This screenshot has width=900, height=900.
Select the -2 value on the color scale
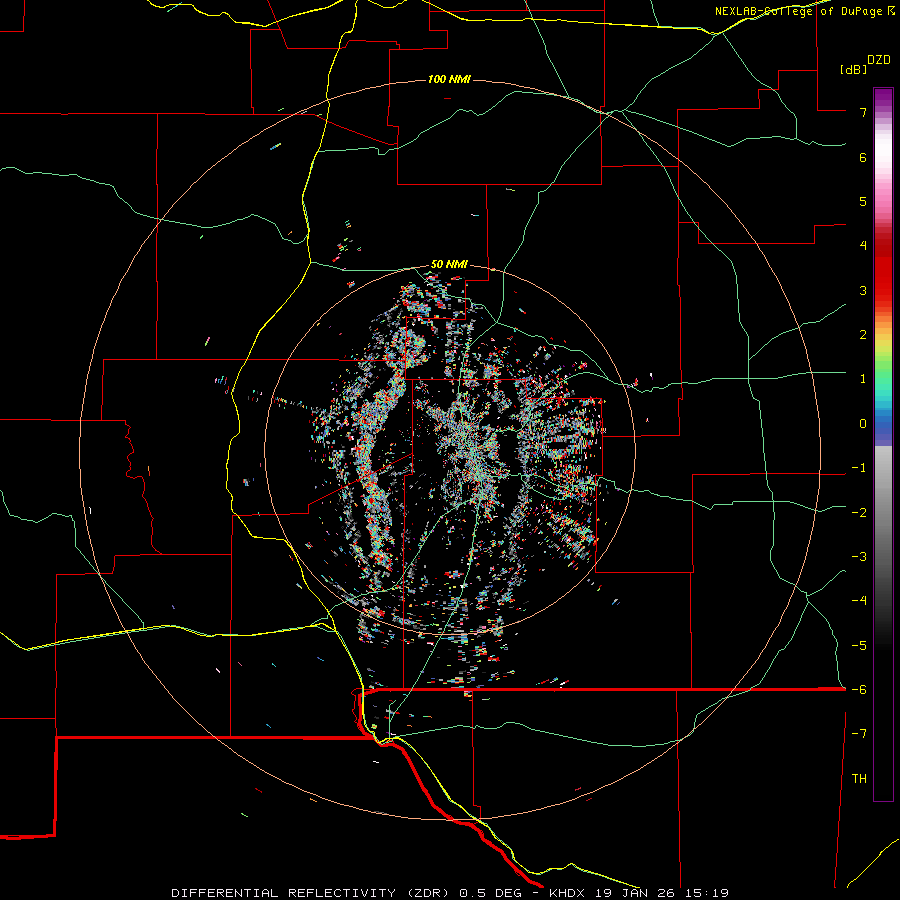pos(859,513)
